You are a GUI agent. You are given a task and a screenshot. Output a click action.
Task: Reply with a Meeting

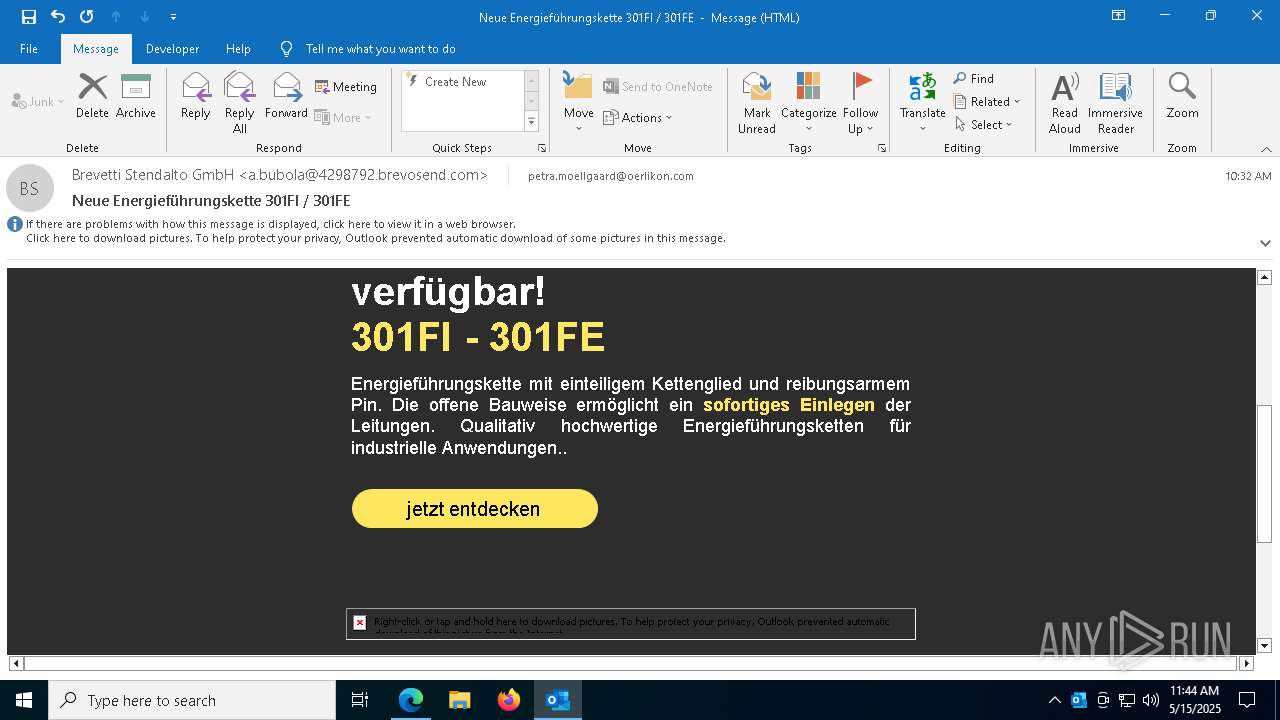(x=346, y=87)
